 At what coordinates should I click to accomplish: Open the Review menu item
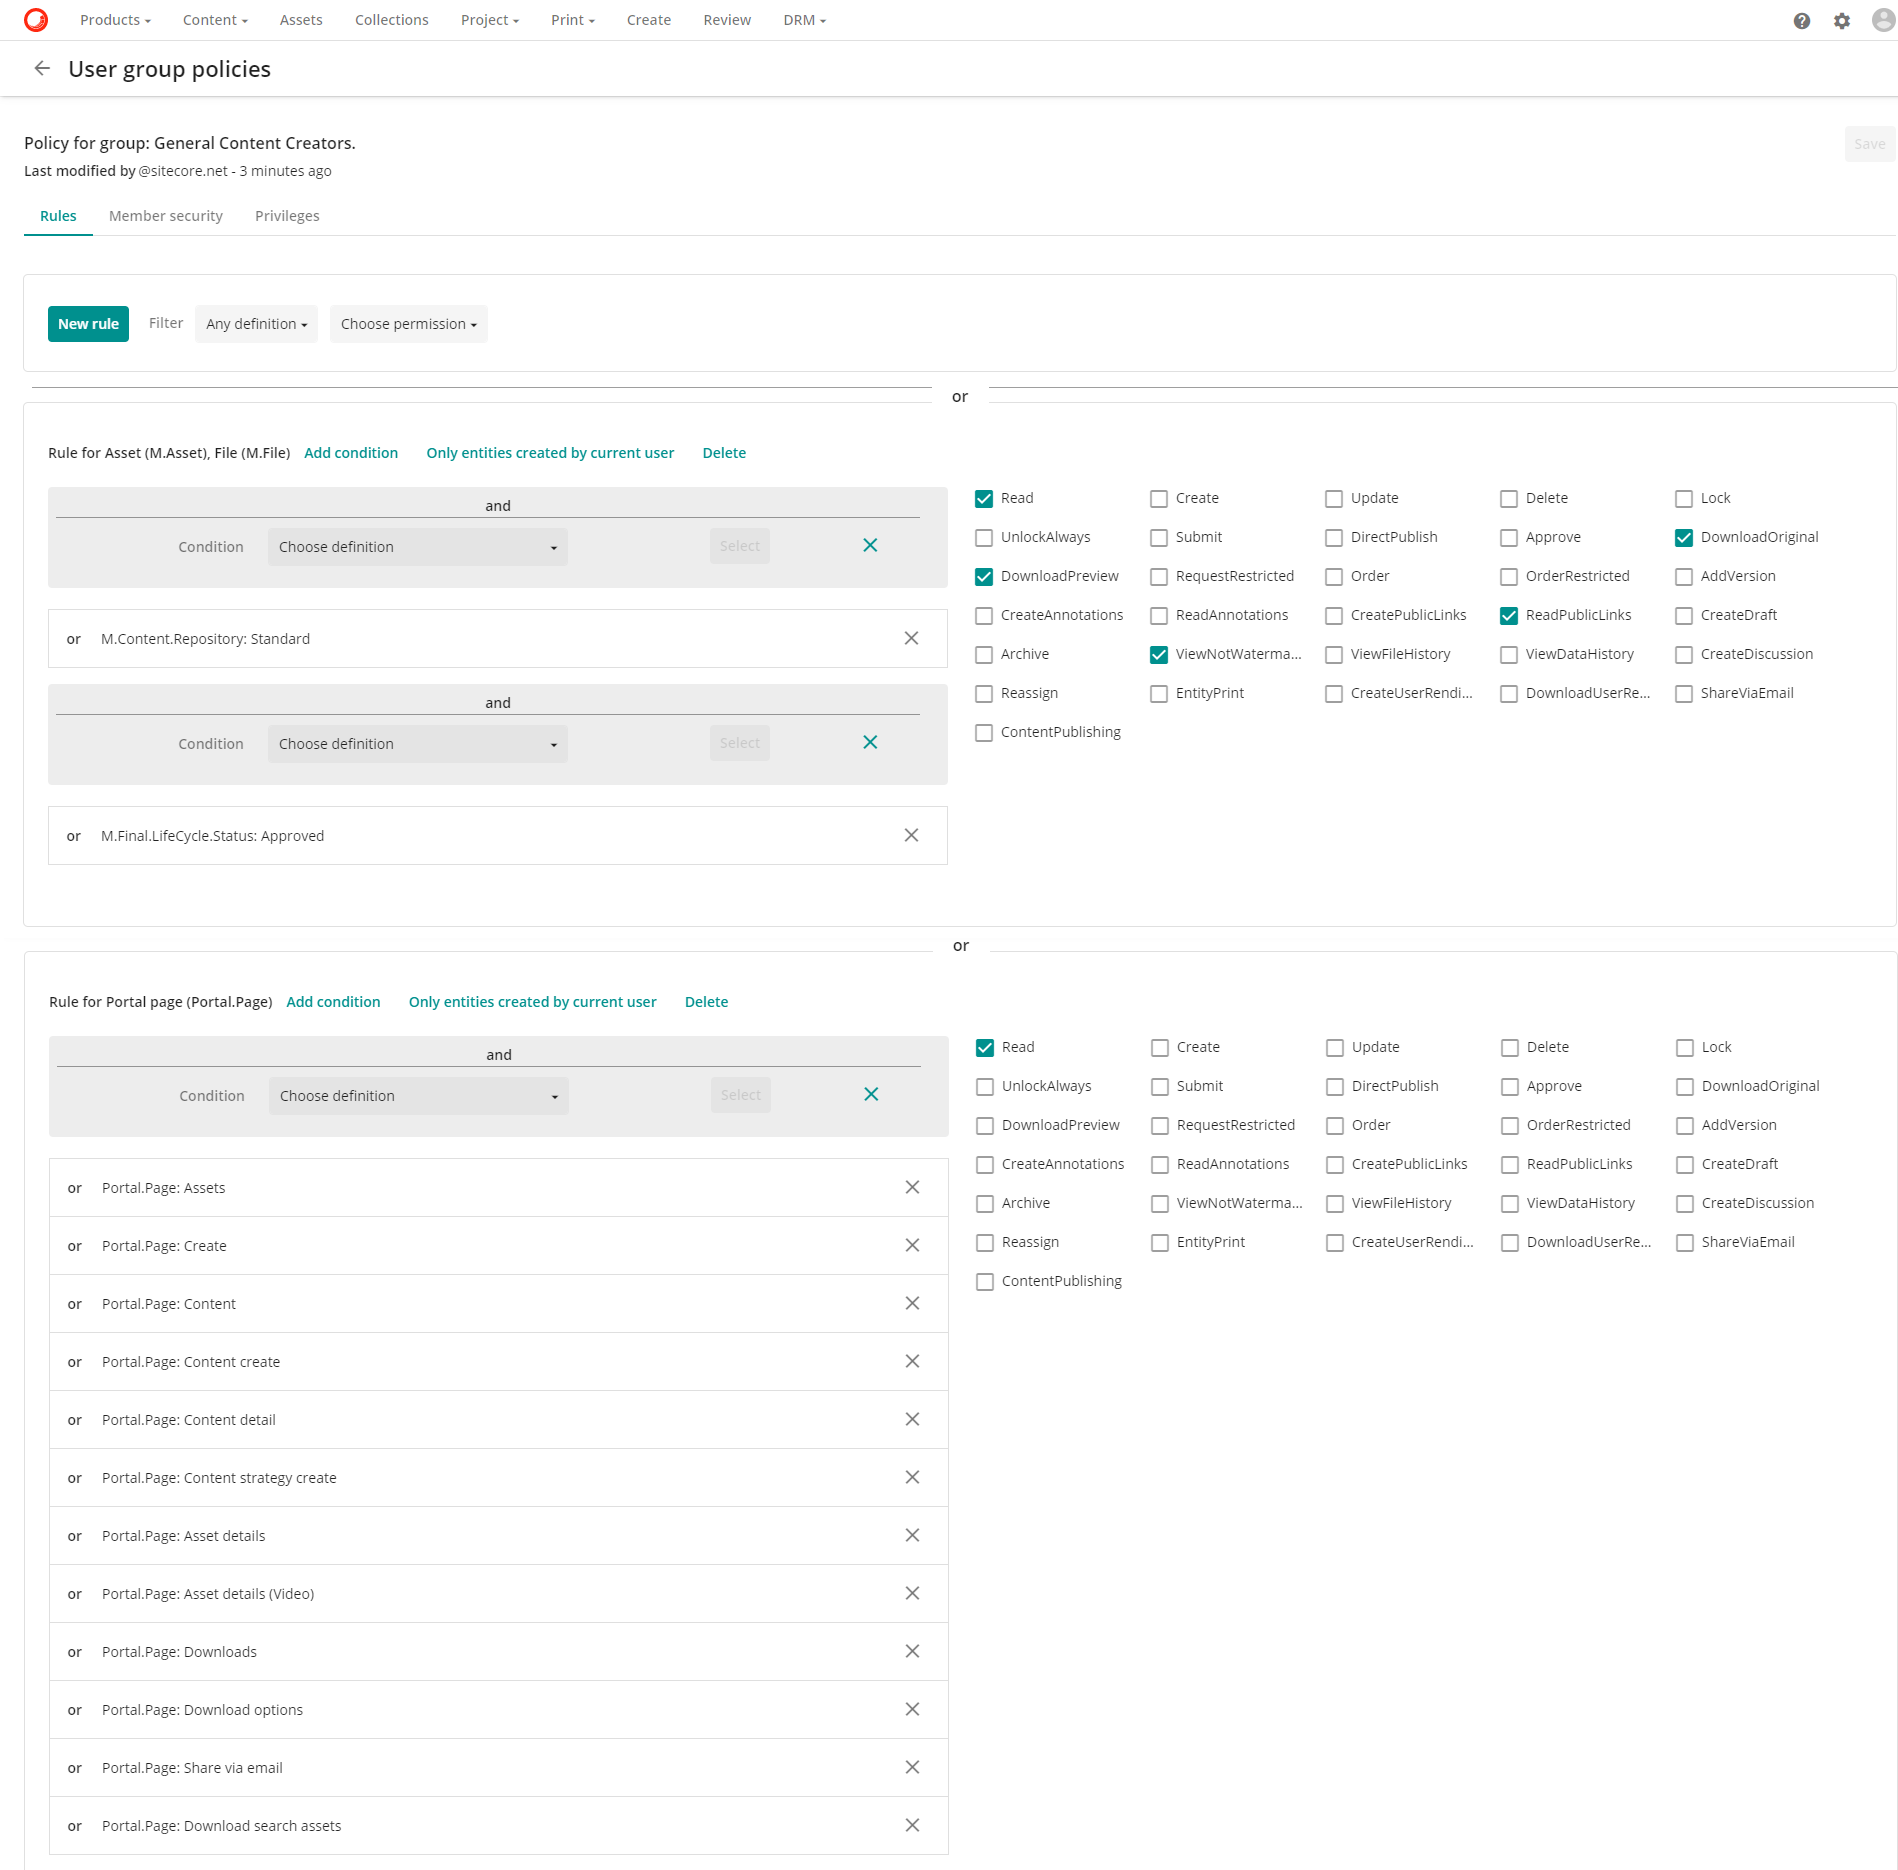coord(726,19)
